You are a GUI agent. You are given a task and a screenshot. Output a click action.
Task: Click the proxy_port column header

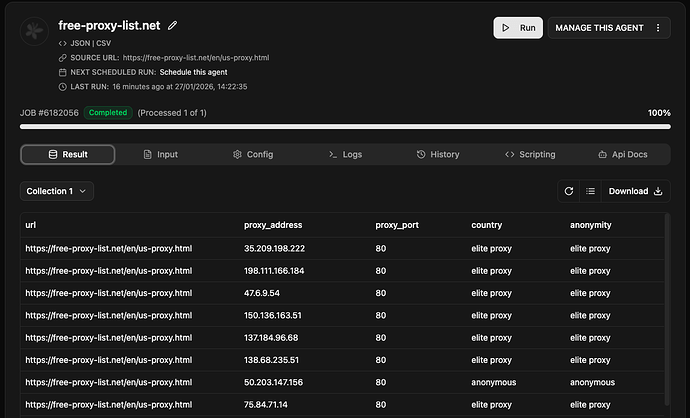click(x=397, y=225)
